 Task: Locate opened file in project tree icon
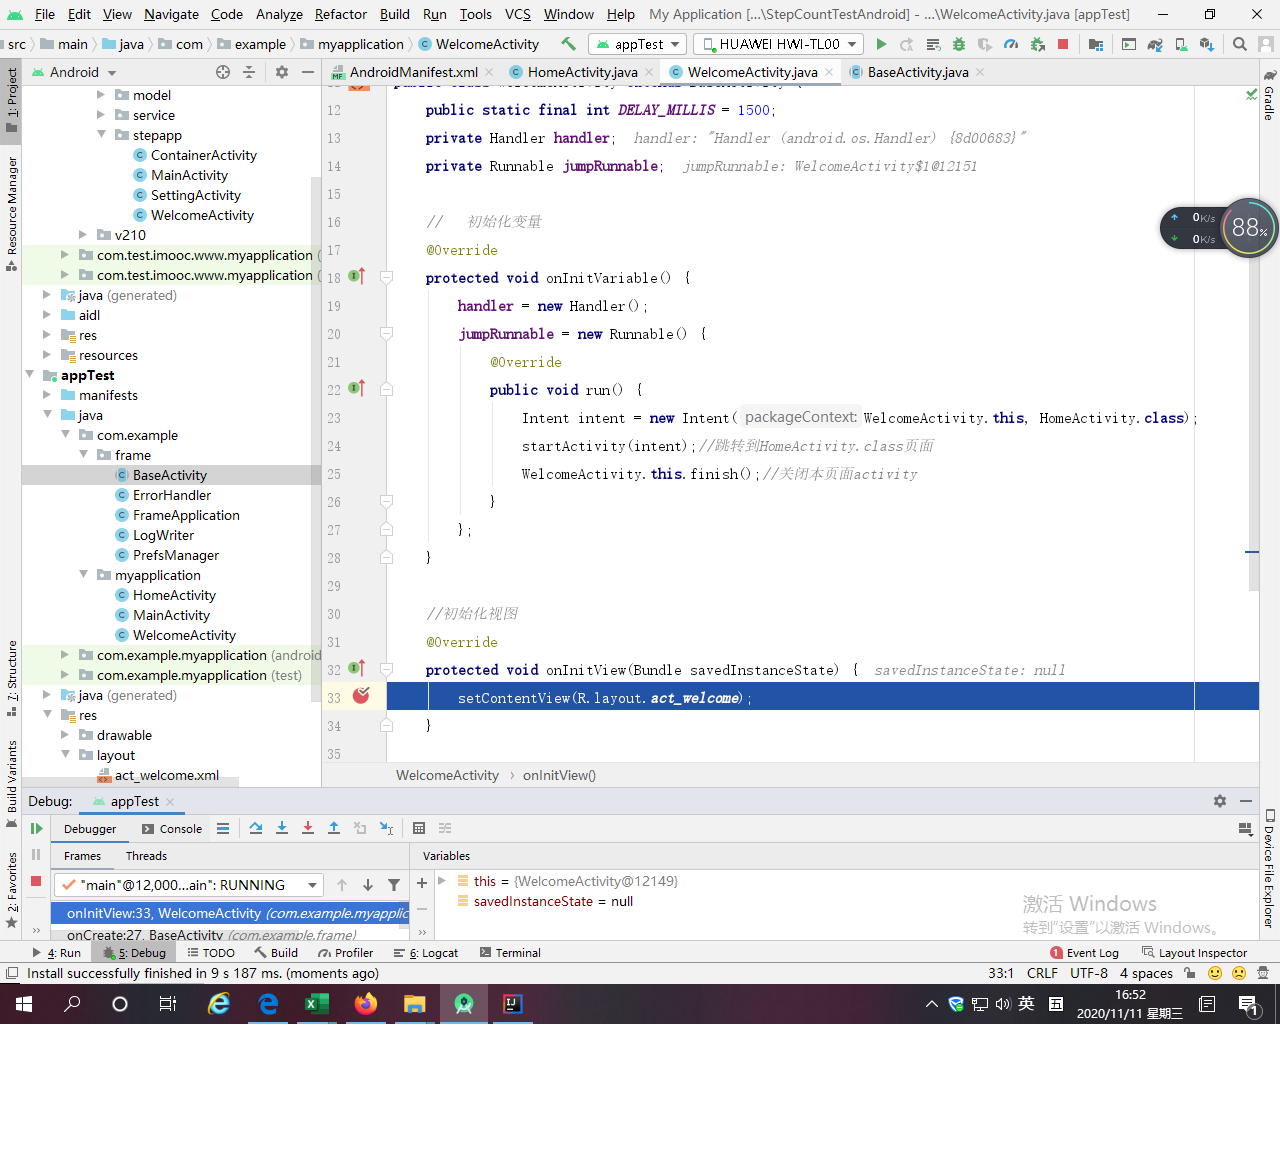coord(223,72)
